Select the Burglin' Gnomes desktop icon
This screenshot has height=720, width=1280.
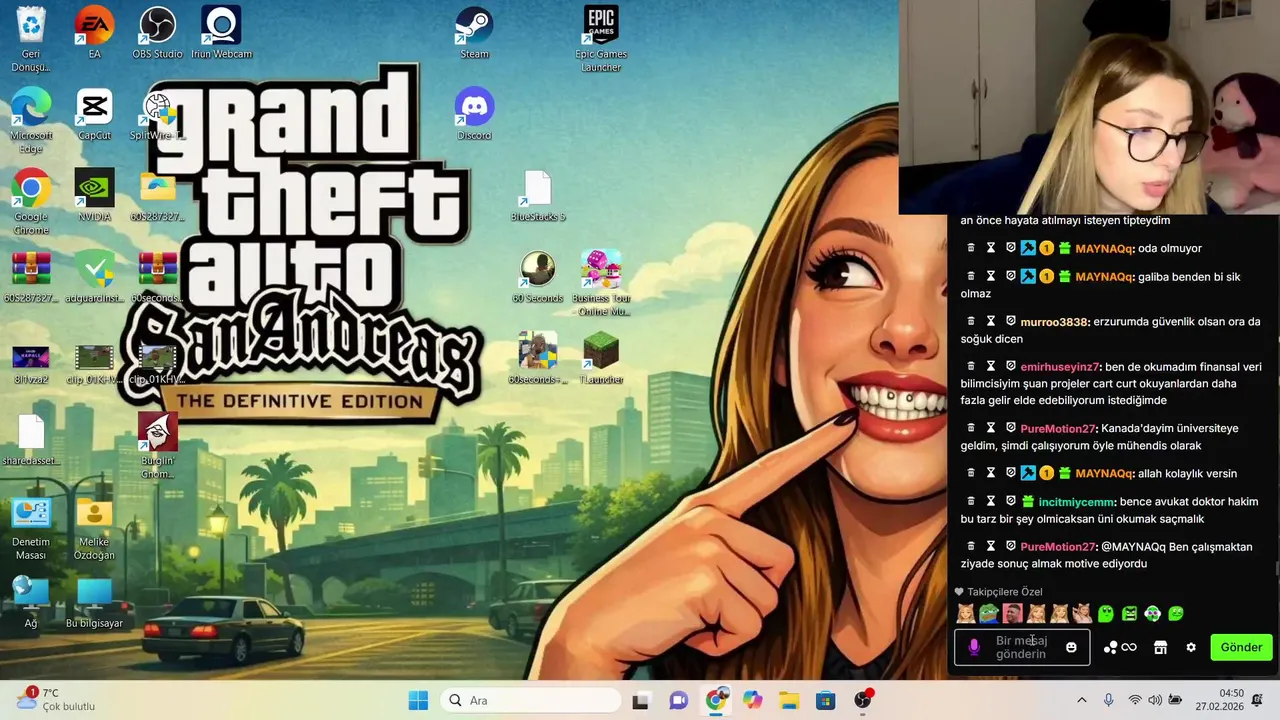(157, 445)
